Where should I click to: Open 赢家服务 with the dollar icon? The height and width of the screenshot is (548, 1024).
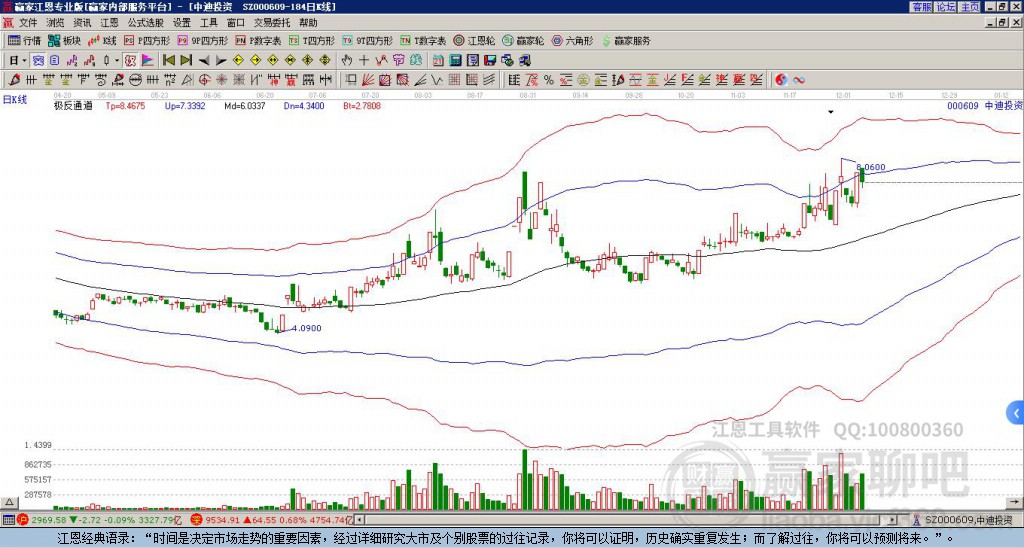pos(626,40)
